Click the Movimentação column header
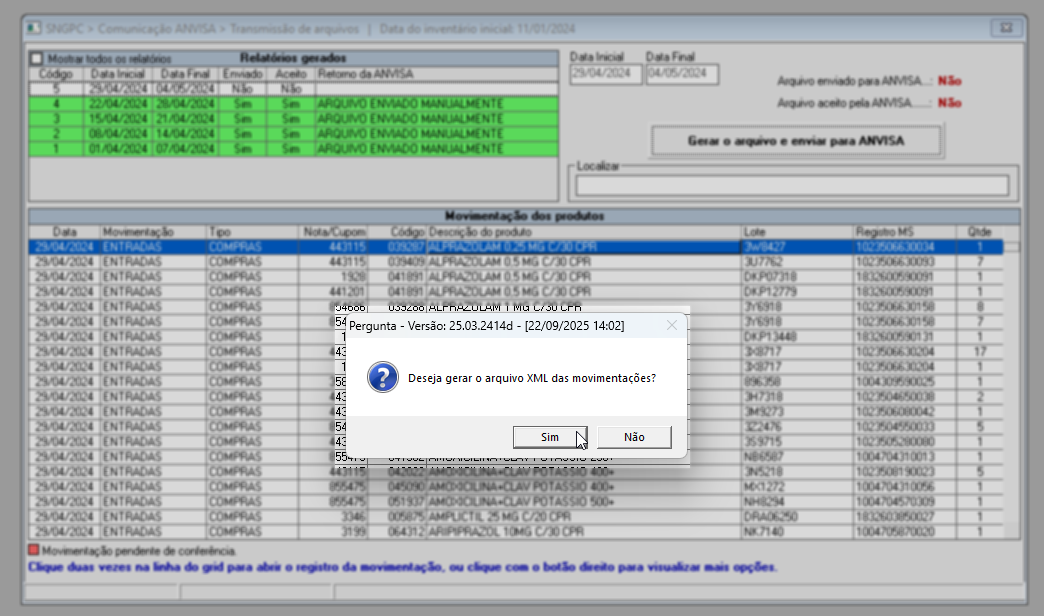This screenshot has width=1044, height=616. click(153, 232)
